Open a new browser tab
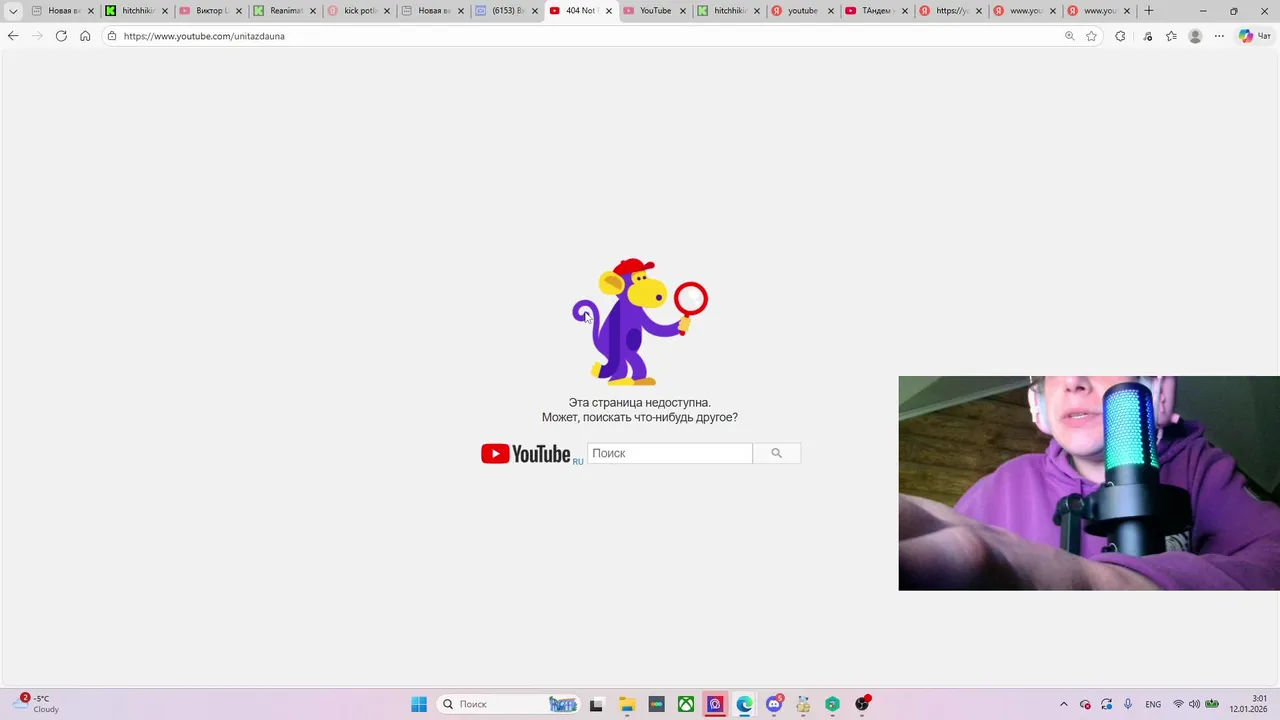The width and height of the screenshot is (1280, 720). click(x=1149, y=11)
